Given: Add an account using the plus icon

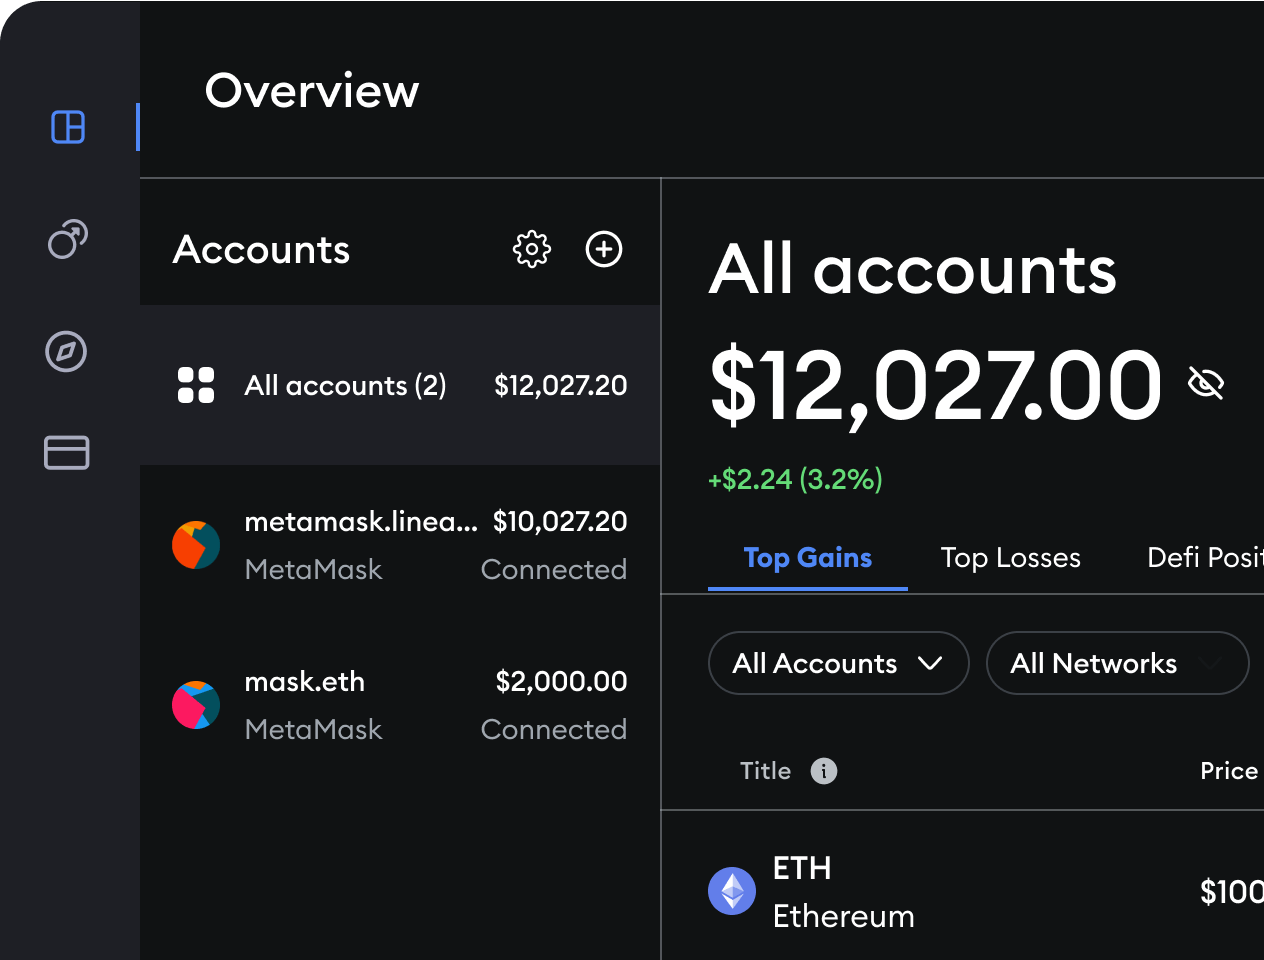Looking at the screenshot, I should [x=603, y=249].
